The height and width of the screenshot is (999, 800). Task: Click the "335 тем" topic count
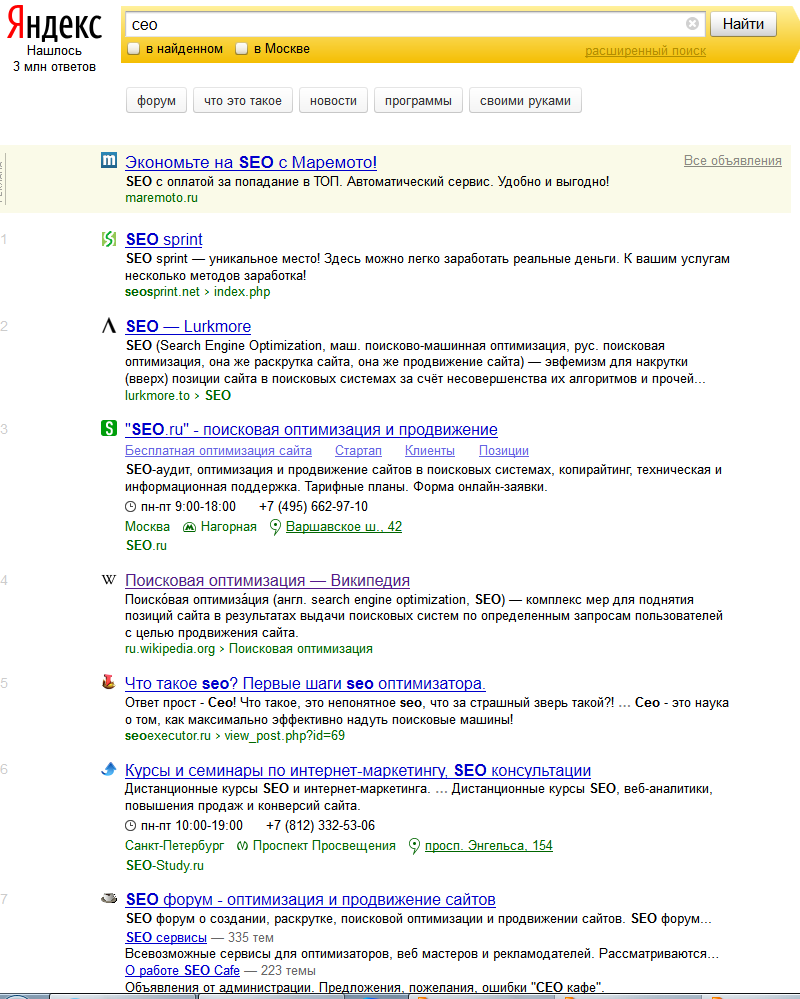coord(251,938)
